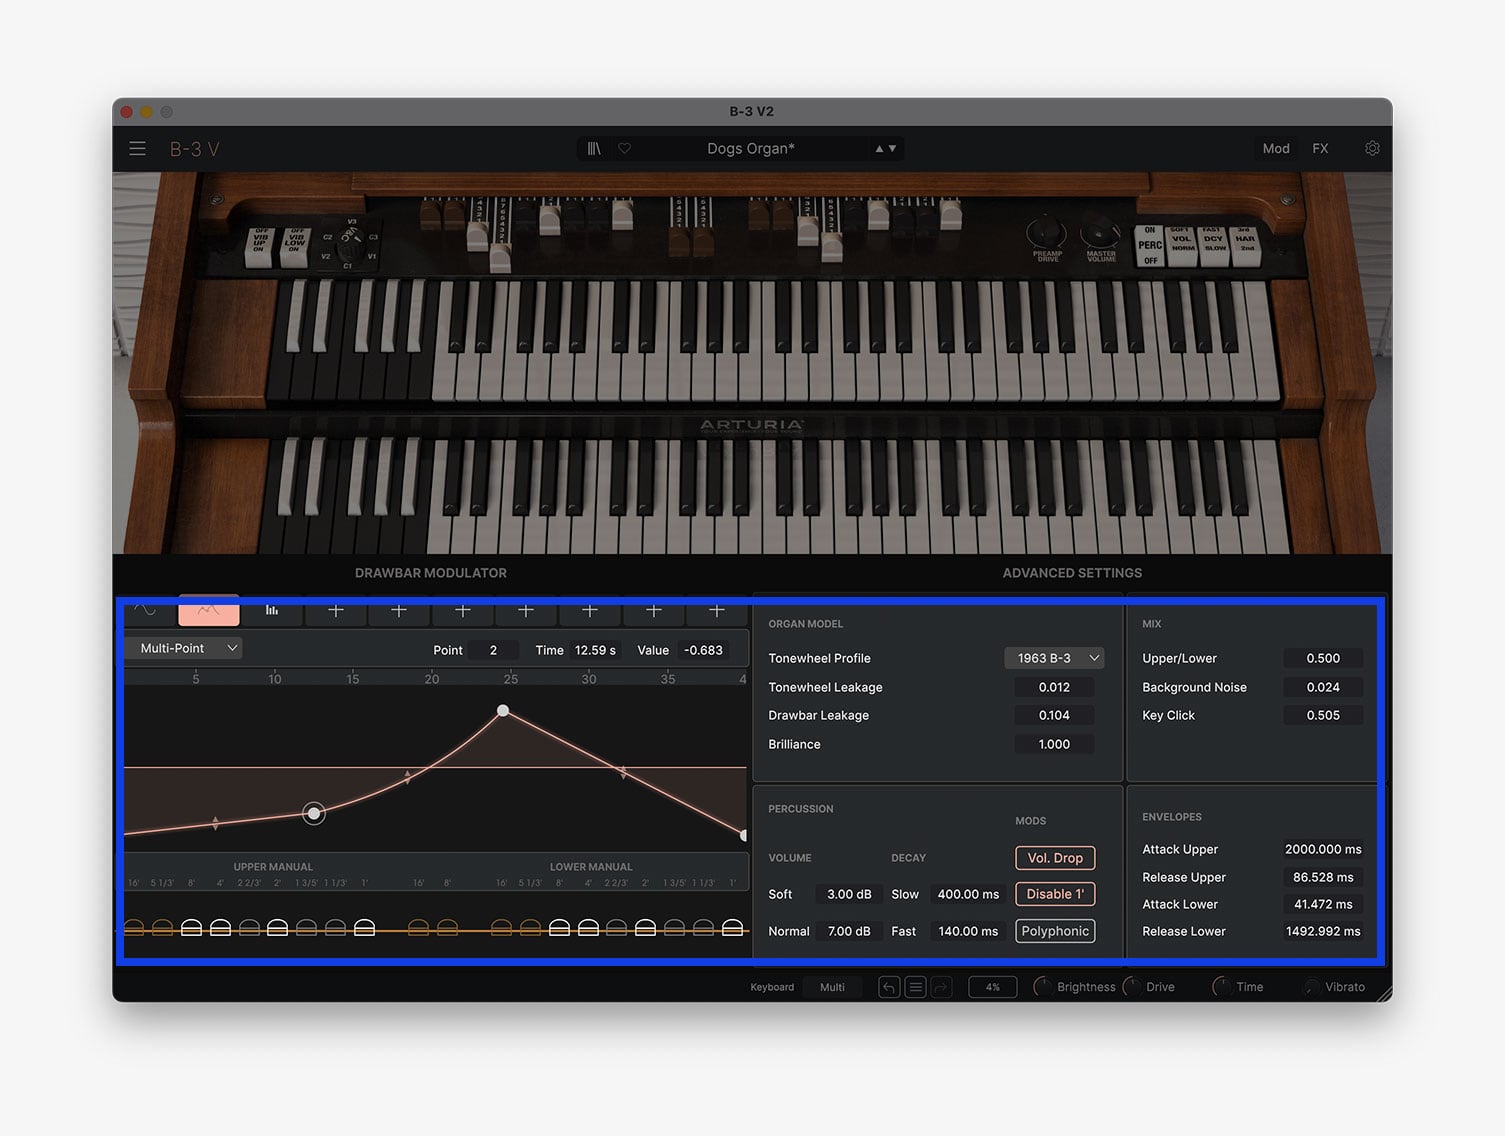Open the hamburger main menu
1505x1136 pixels.
pyautogui.click(x=138, y=149)
